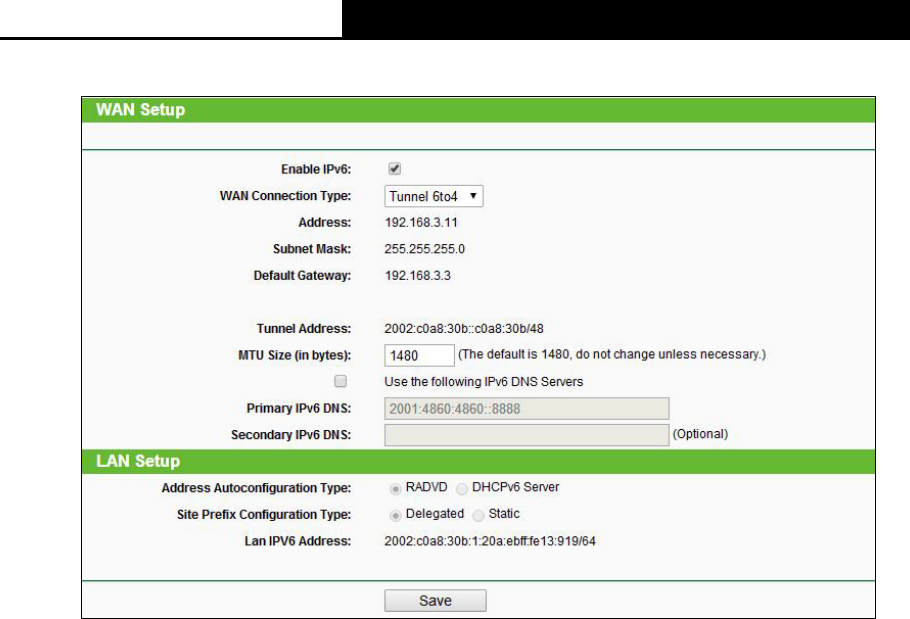This screenshot has height=619, width=910.
Task: Click the Tunnel Address label
Action: pyautogui.click(x=304, y=329)
